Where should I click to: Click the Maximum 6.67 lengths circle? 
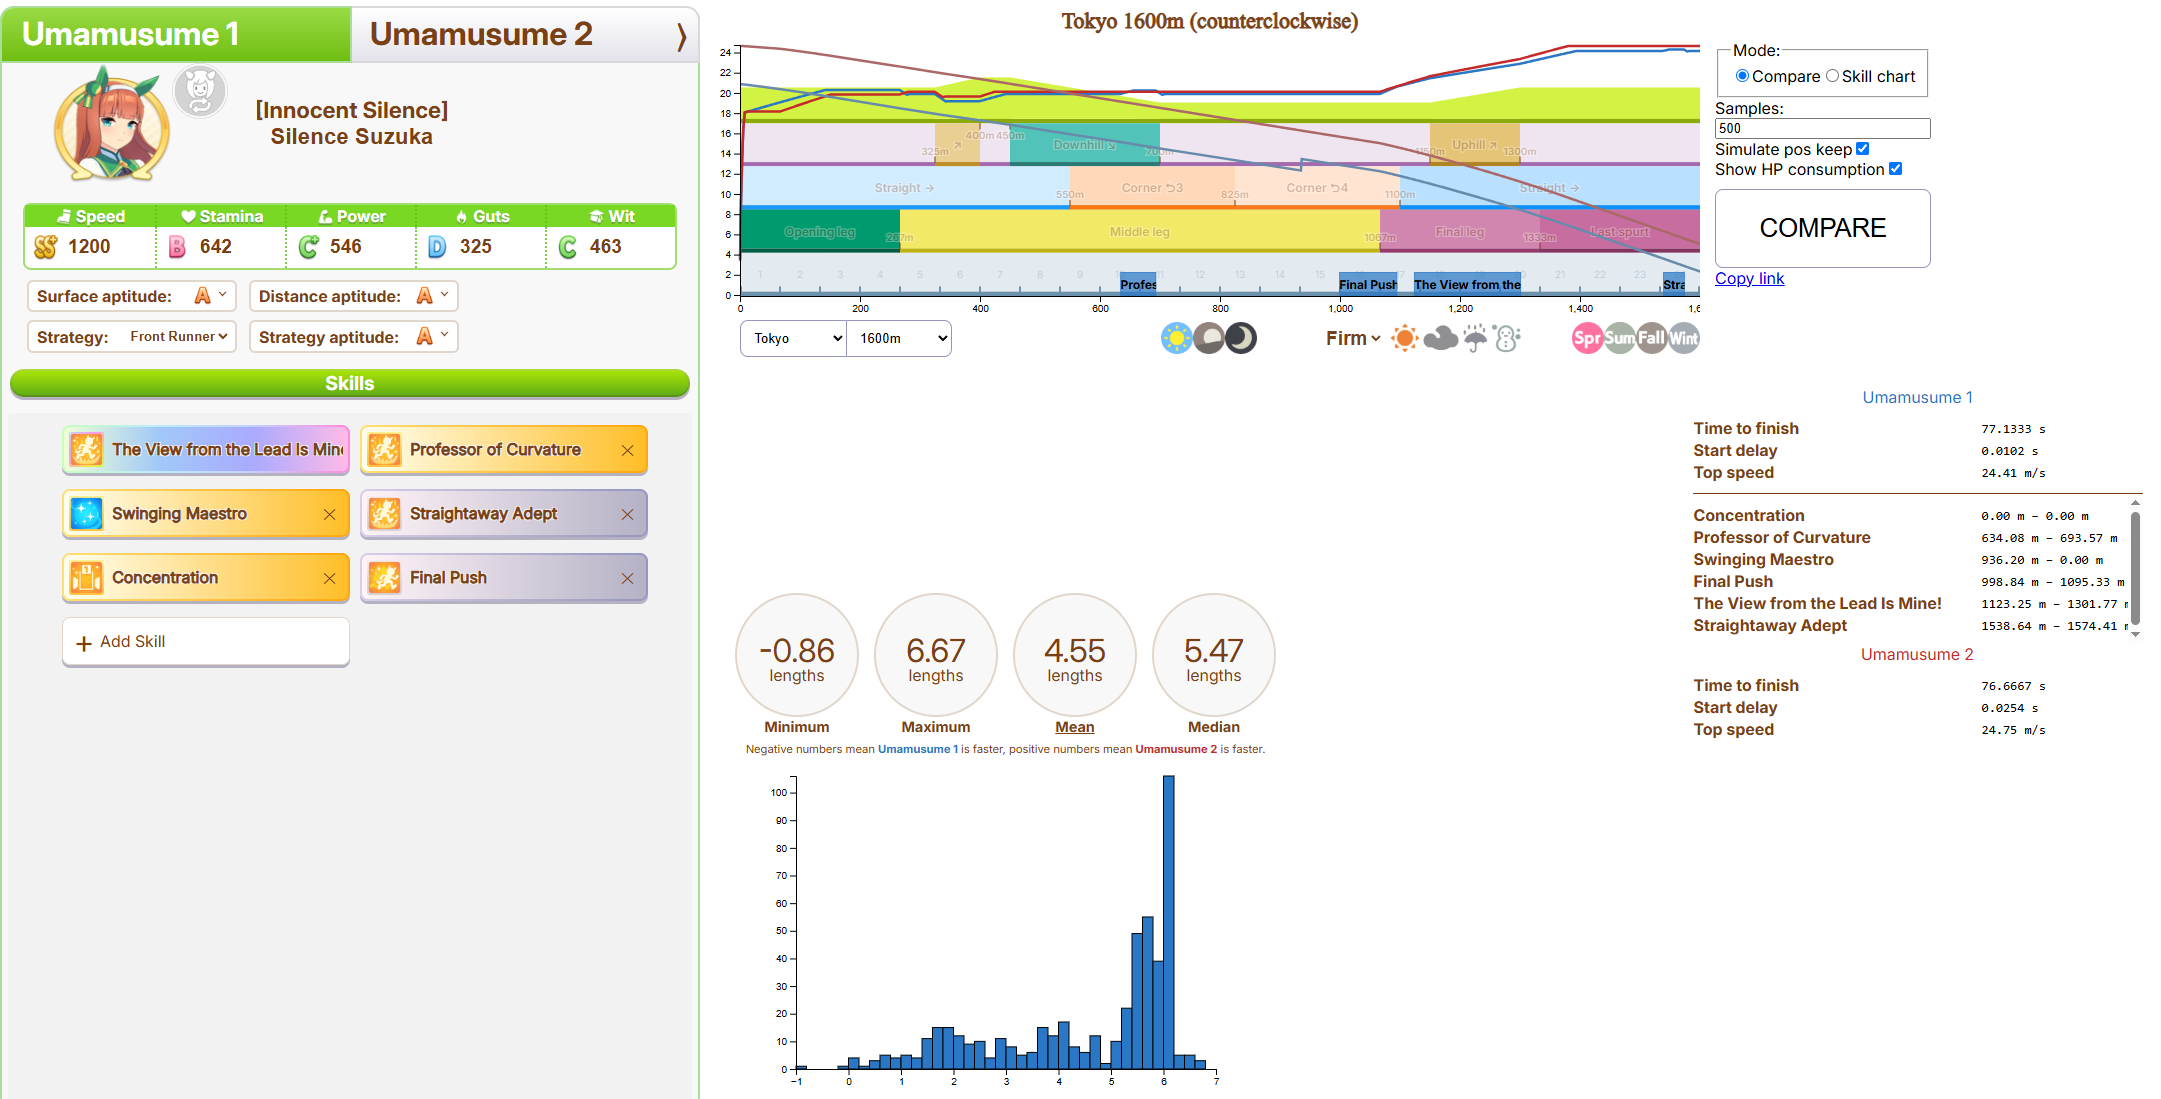pyautogui.click(x=936, y=655)
